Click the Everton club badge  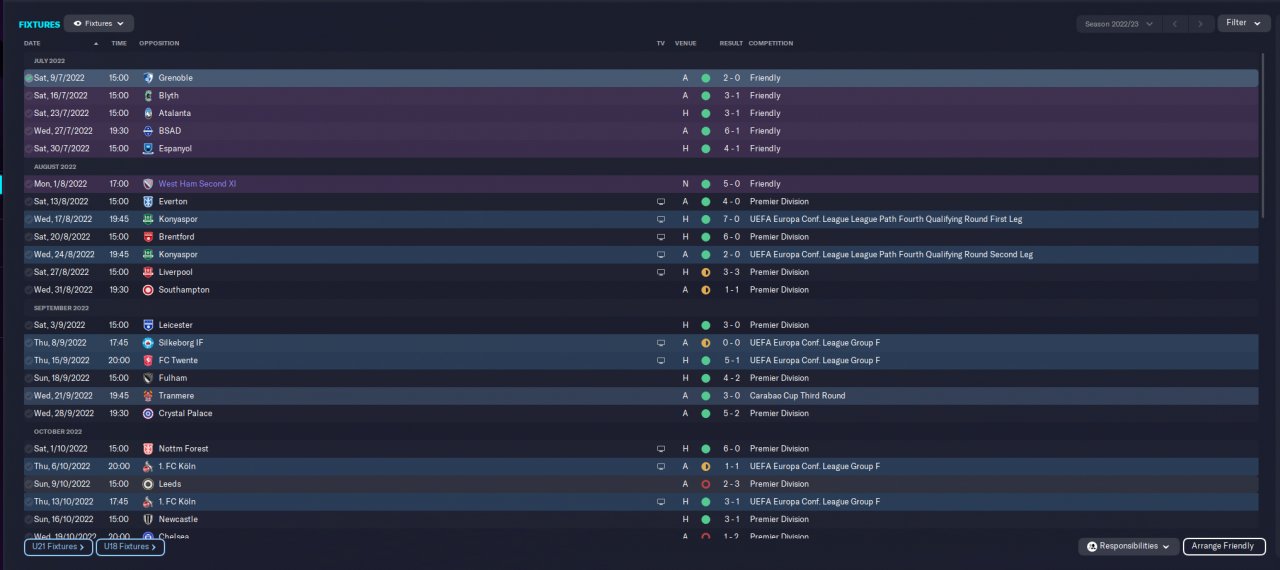tap(148, 202)
